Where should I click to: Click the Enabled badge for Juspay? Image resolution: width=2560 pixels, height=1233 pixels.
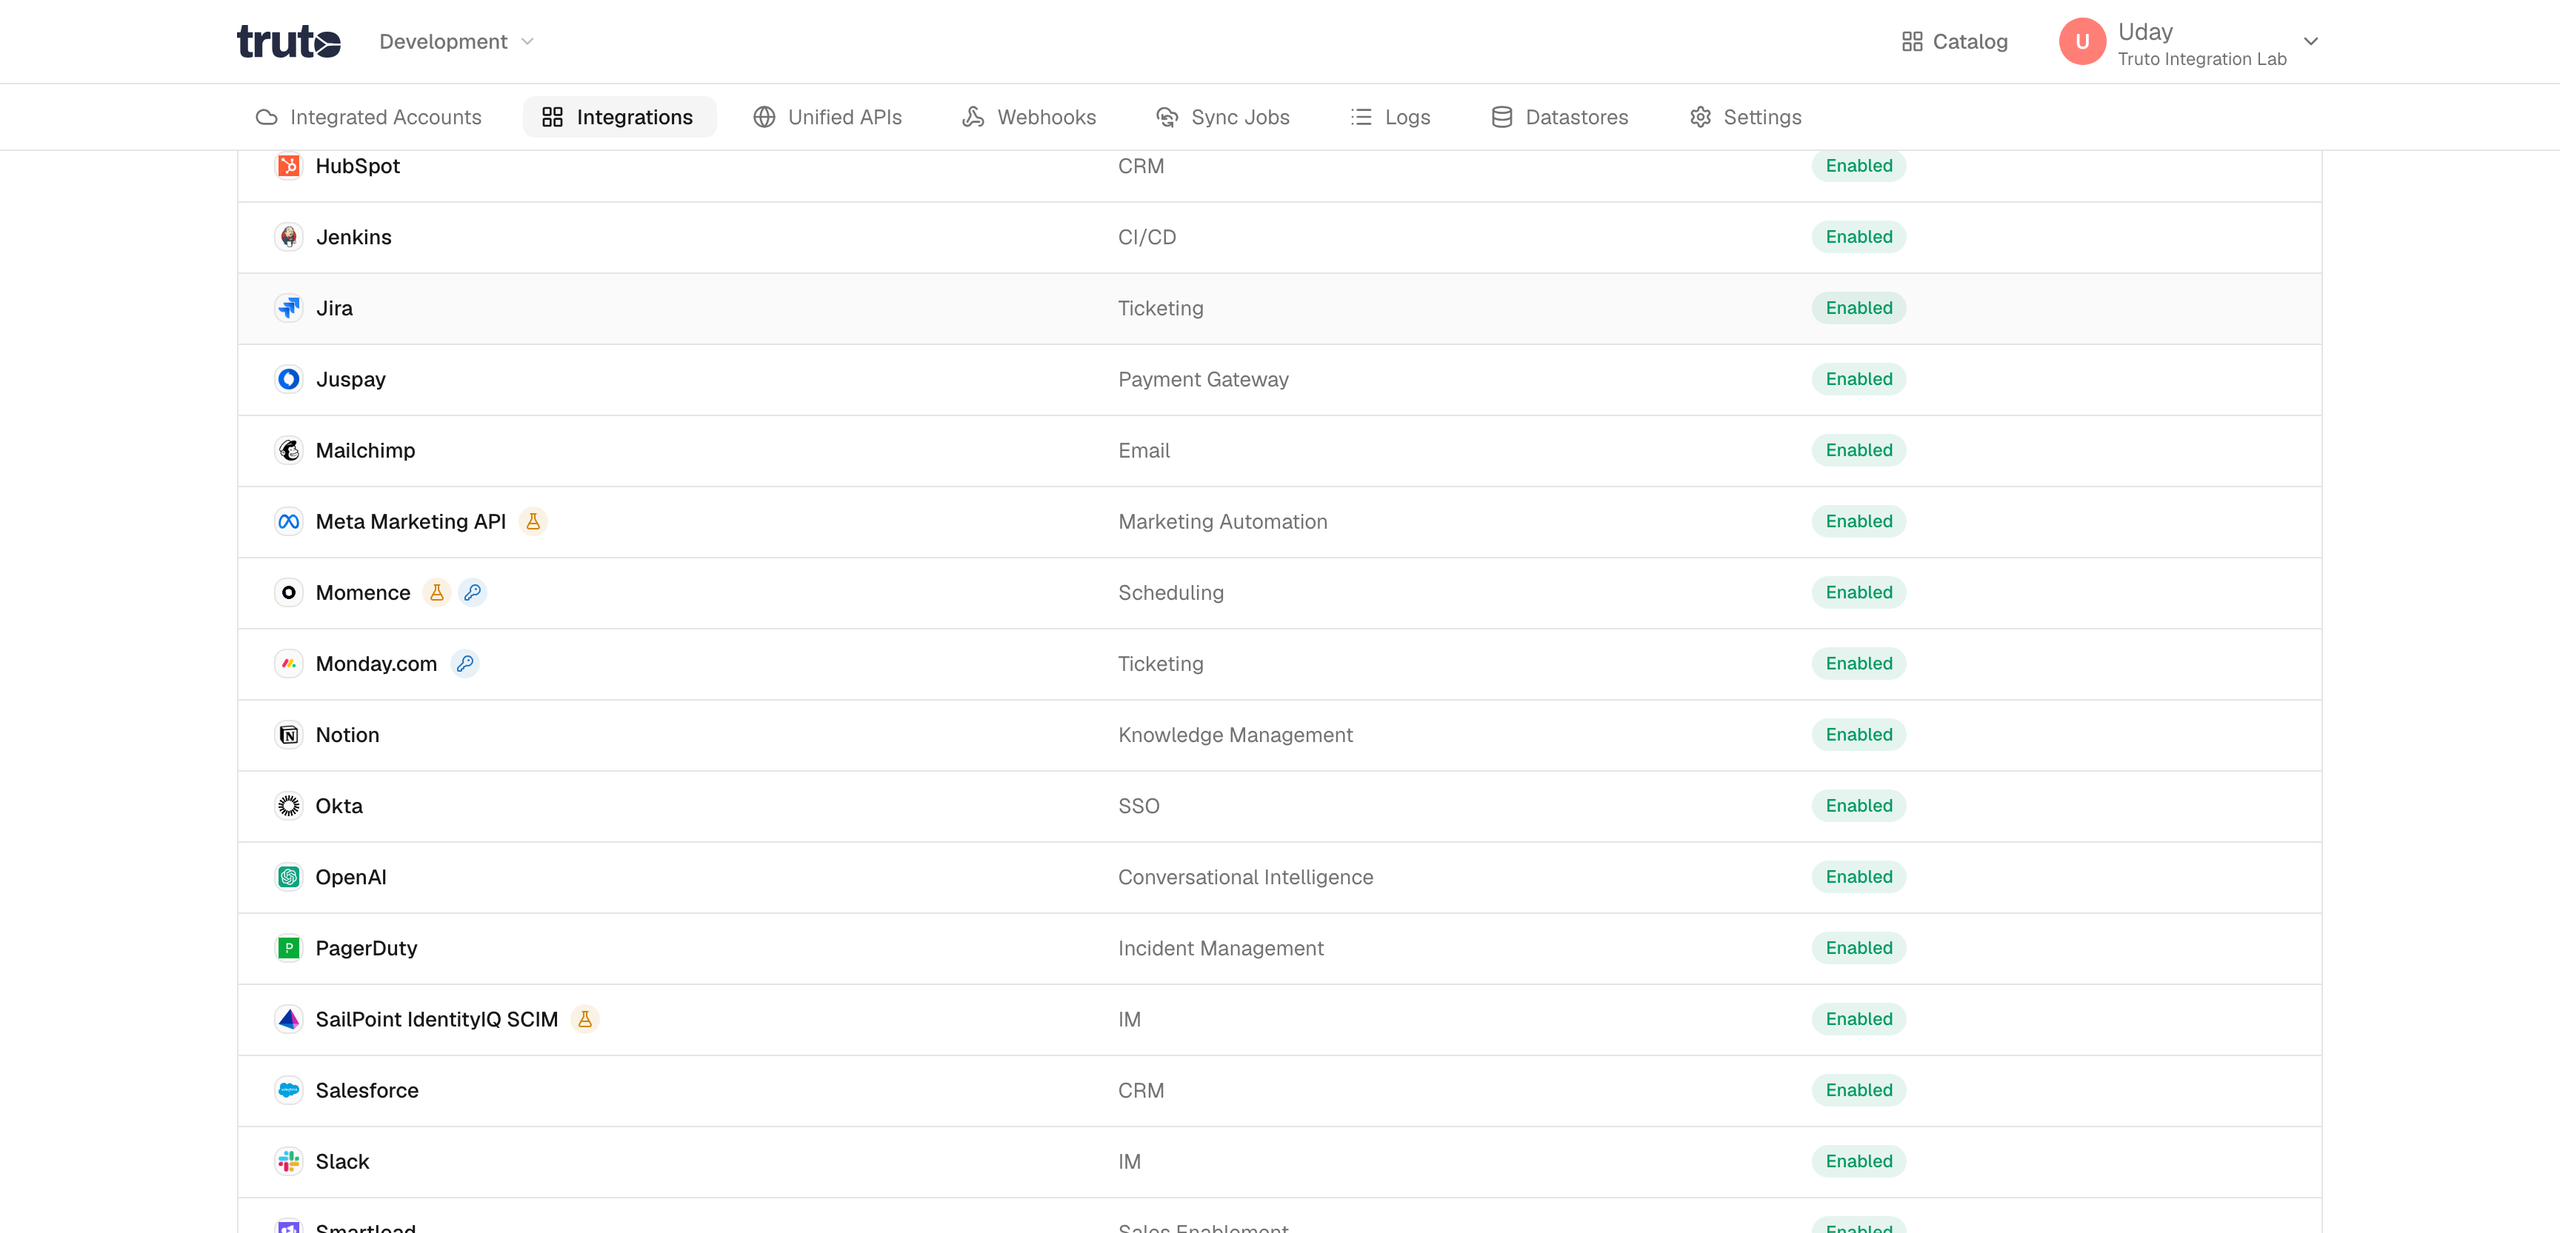[1859, 379]
